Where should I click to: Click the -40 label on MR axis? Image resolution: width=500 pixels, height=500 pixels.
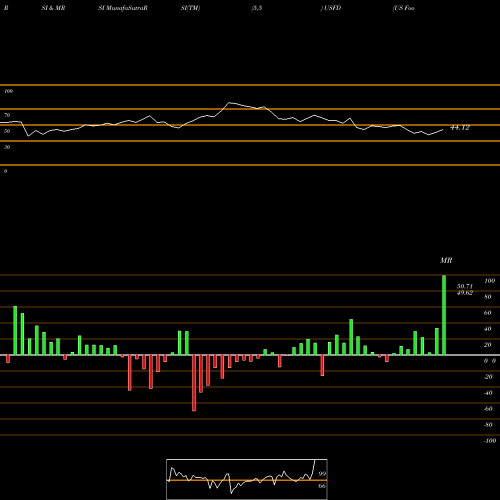[488, 393]
